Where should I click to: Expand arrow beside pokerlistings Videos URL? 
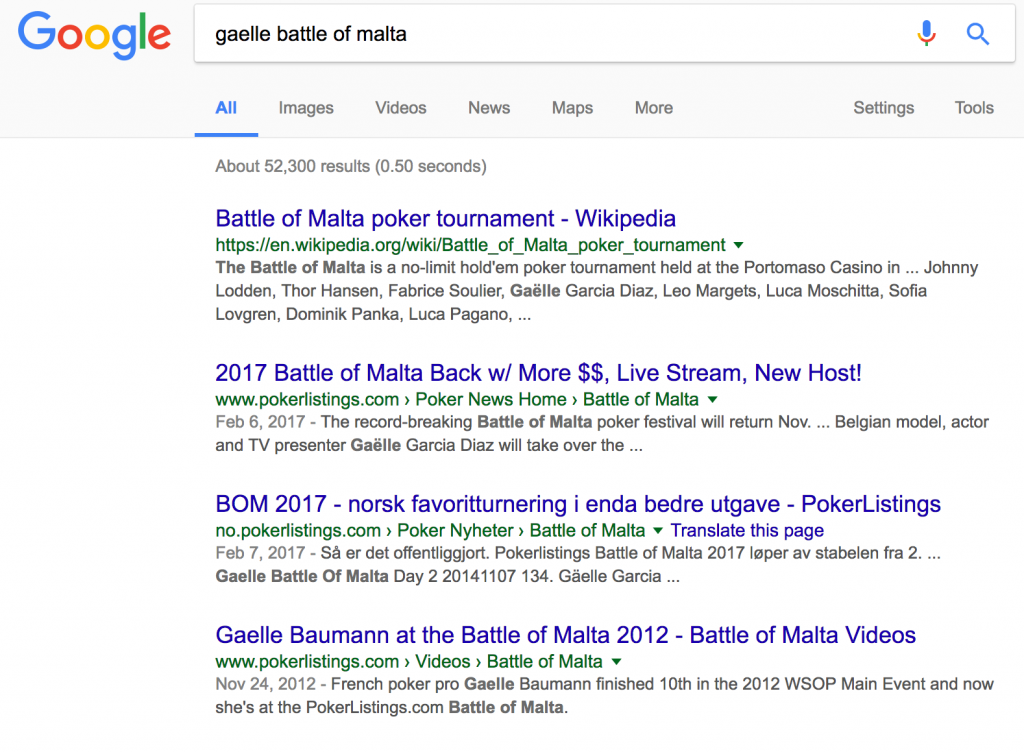click(616, 662)
